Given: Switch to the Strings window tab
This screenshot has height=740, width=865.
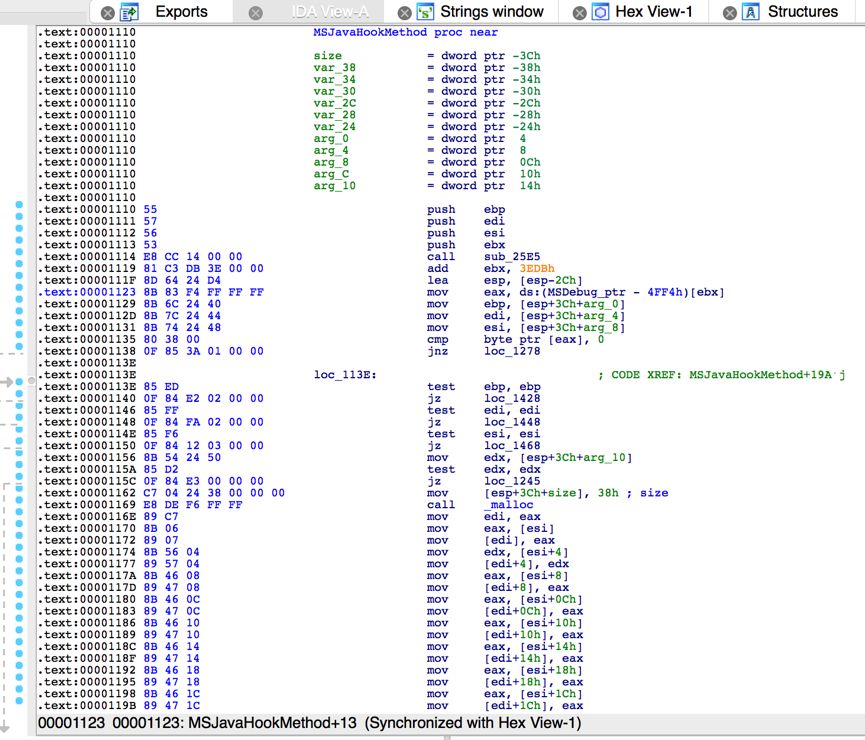Looking at the screenshot, I should point(491,12).
